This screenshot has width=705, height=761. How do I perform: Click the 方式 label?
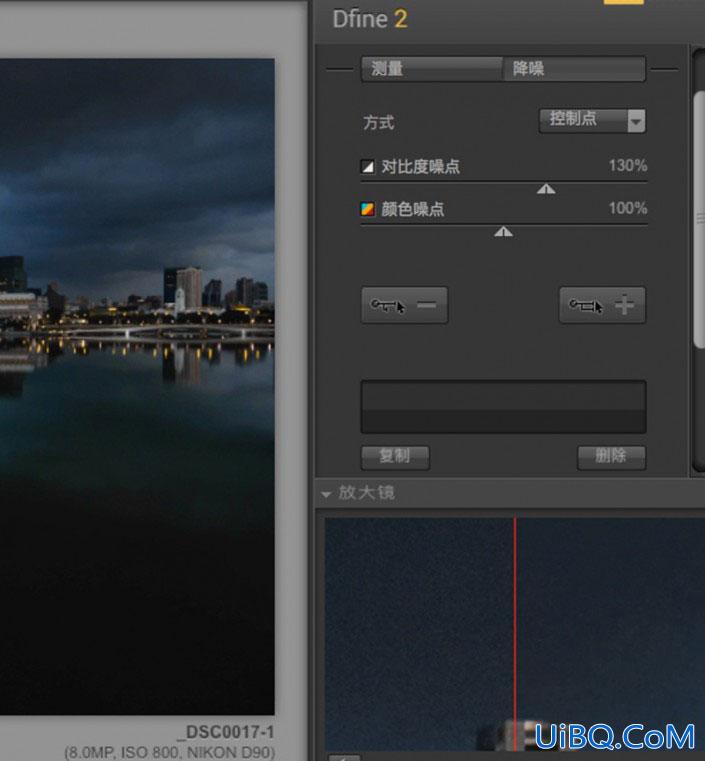click(x=379, y=122)
